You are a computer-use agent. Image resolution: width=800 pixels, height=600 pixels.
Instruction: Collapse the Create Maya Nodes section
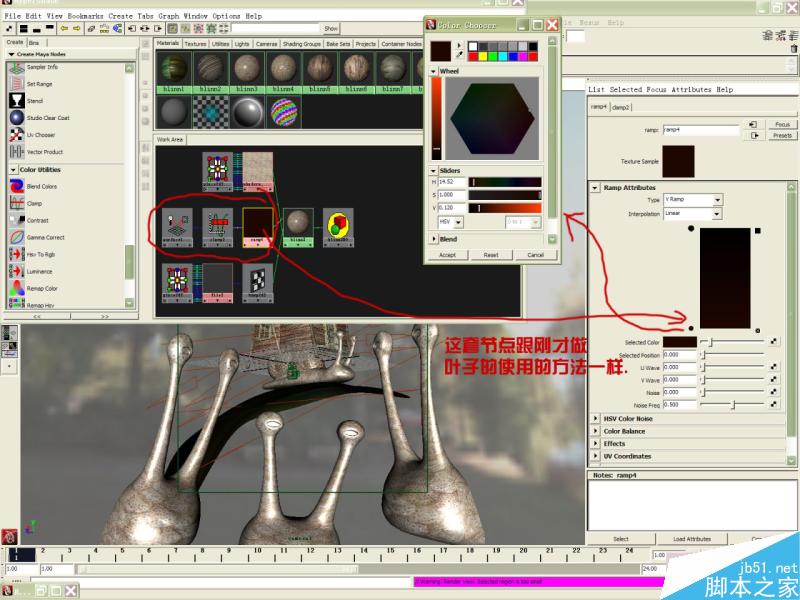tap(11, 54)
